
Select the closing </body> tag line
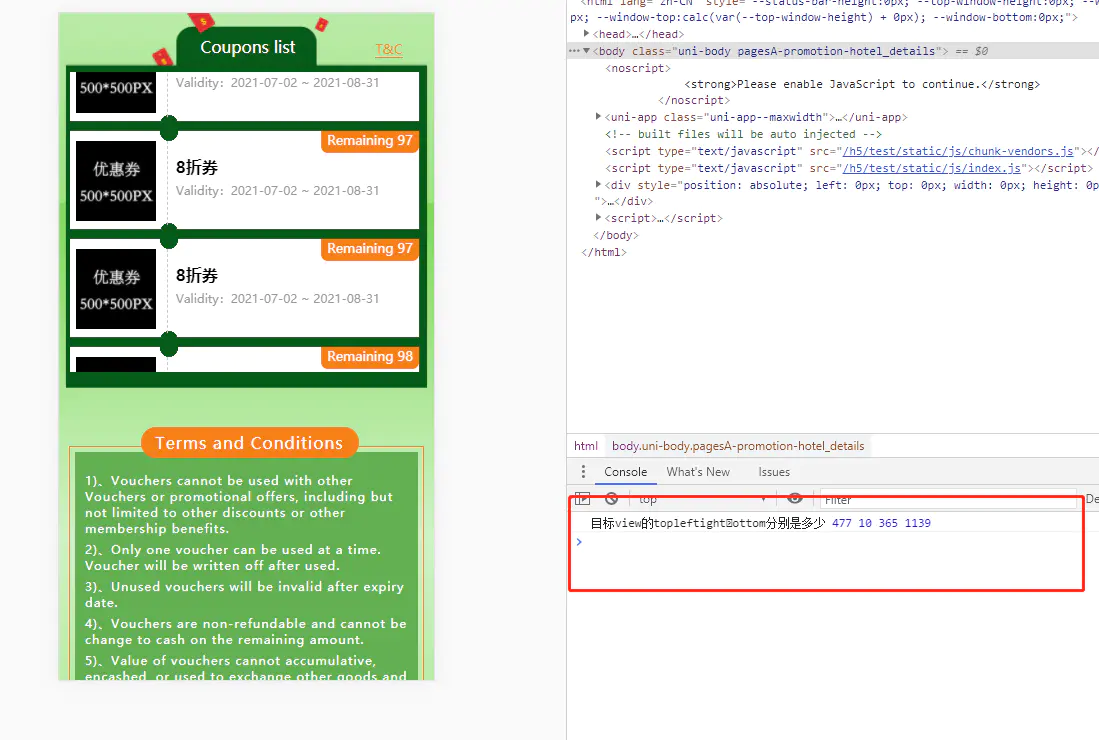pos(615,235)
